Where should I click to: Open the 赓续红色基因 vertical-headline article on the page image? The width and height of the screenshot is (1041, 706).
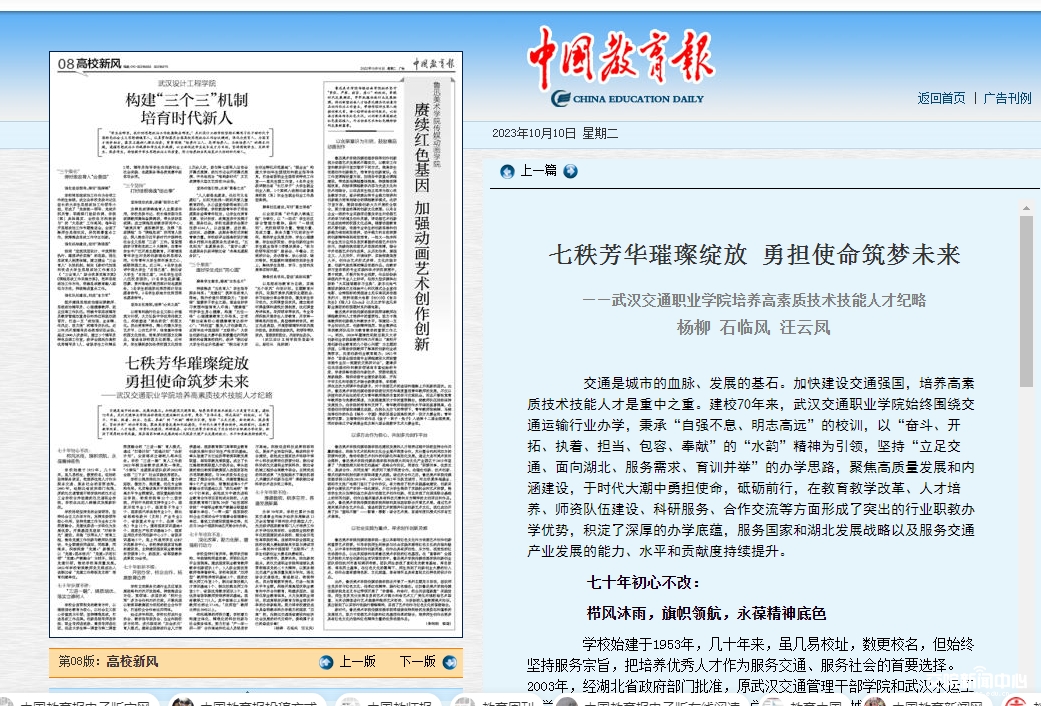(422, 226)
